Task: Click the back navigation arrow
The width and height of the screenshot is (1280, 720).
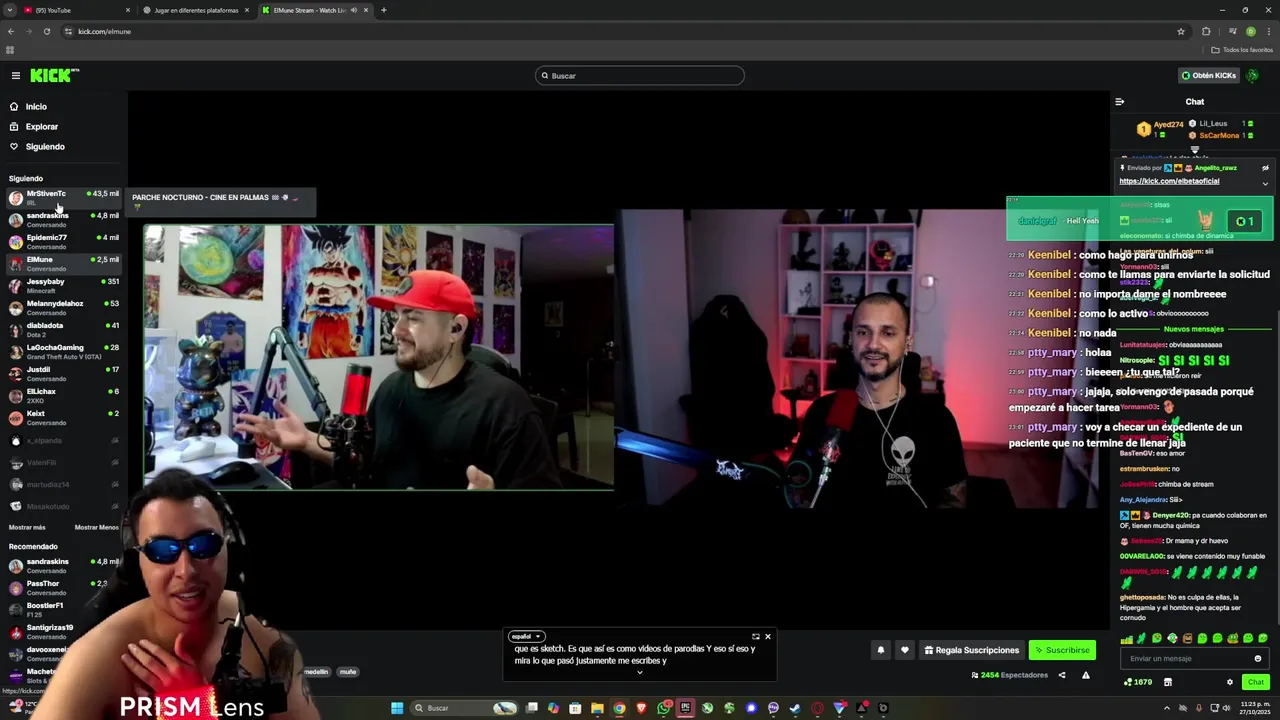Action: (11, 31)
